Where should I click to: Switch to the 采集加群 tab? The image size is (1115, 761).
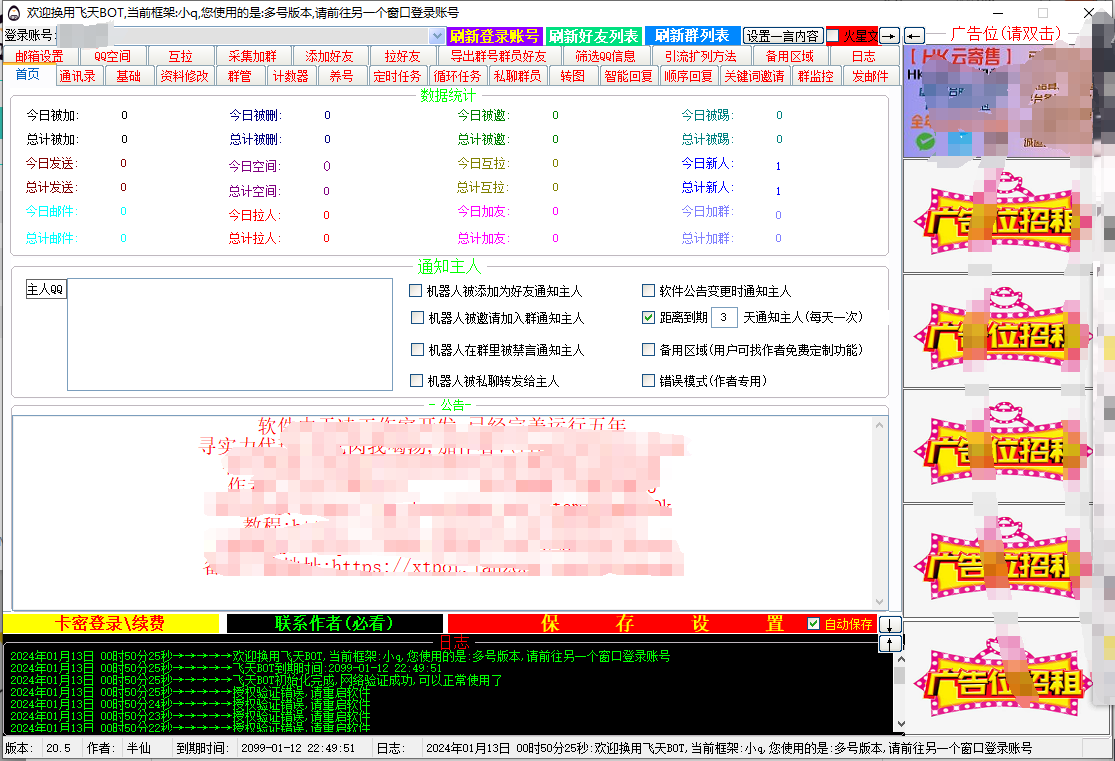coord(252,56)
